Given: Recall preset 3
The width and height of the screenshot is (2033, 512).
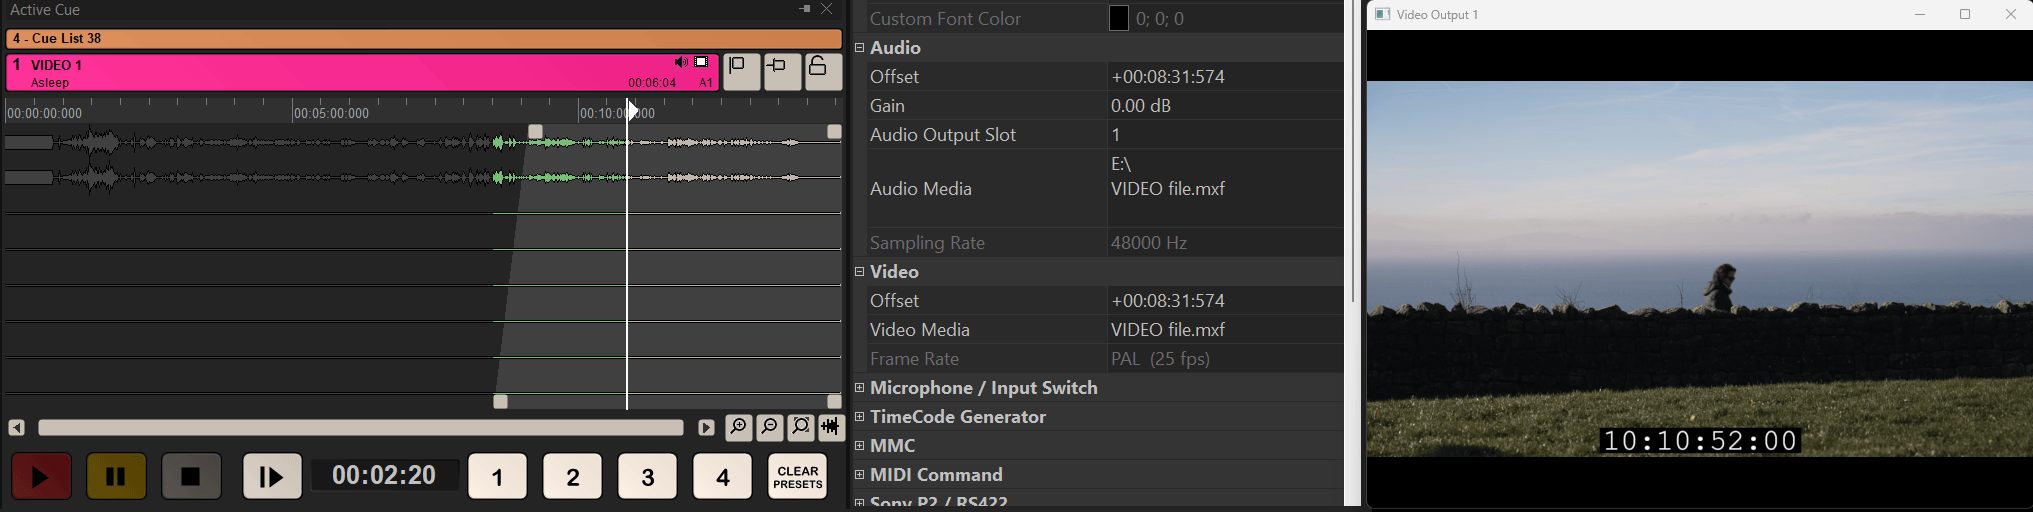Looking at the screenshot, I should click(x=647, y=476).
